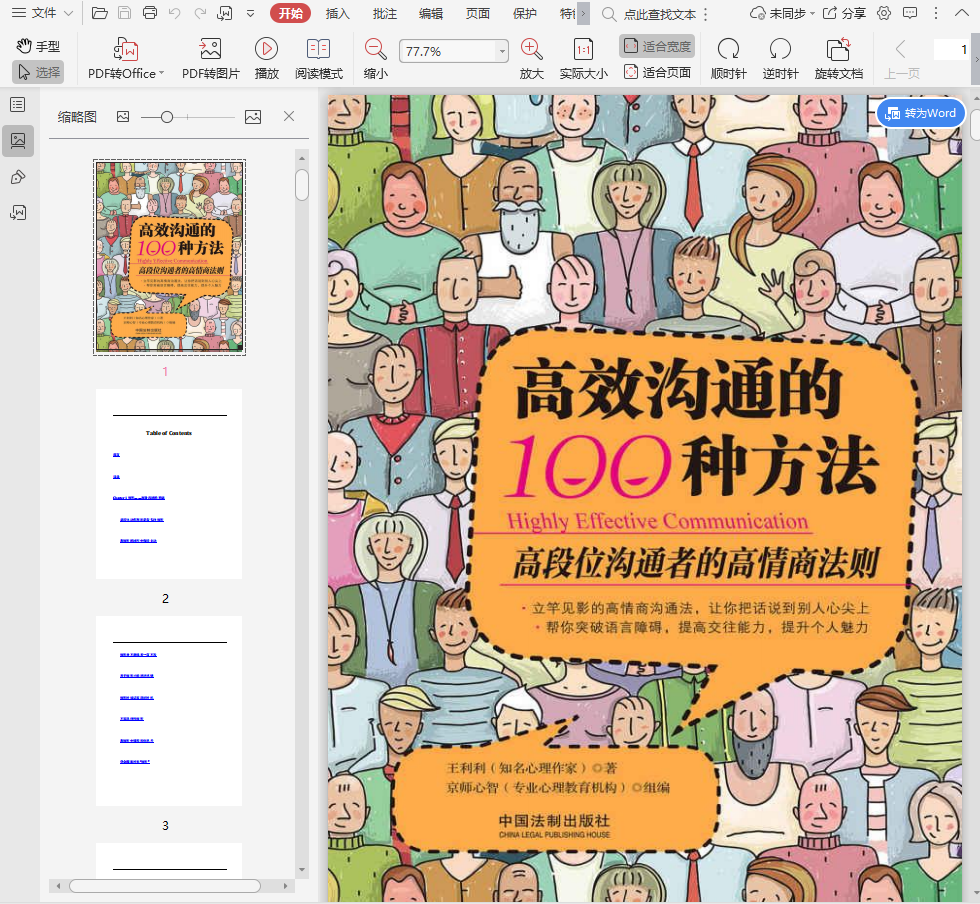Open the PDF转Office dropdown
980x904 pixels.
126,59
